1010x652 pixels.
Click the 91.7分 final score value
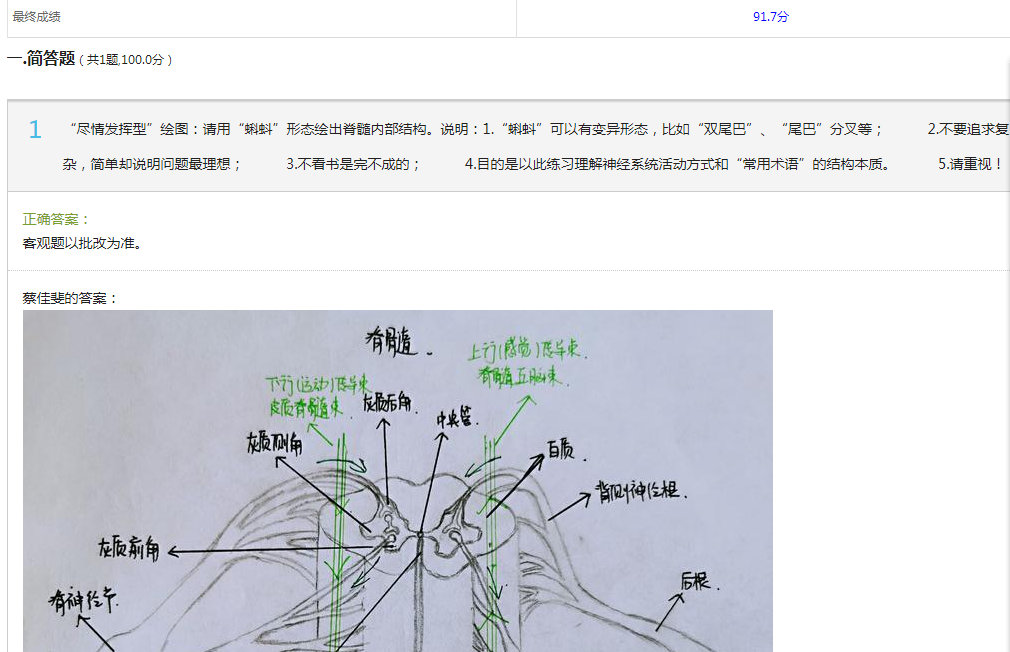[x=770, y=17]
